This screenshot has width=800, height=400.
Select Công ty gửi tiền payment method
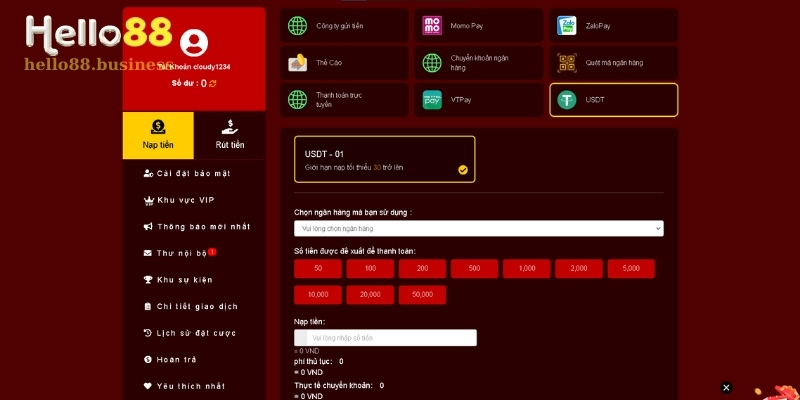point(344,26)
